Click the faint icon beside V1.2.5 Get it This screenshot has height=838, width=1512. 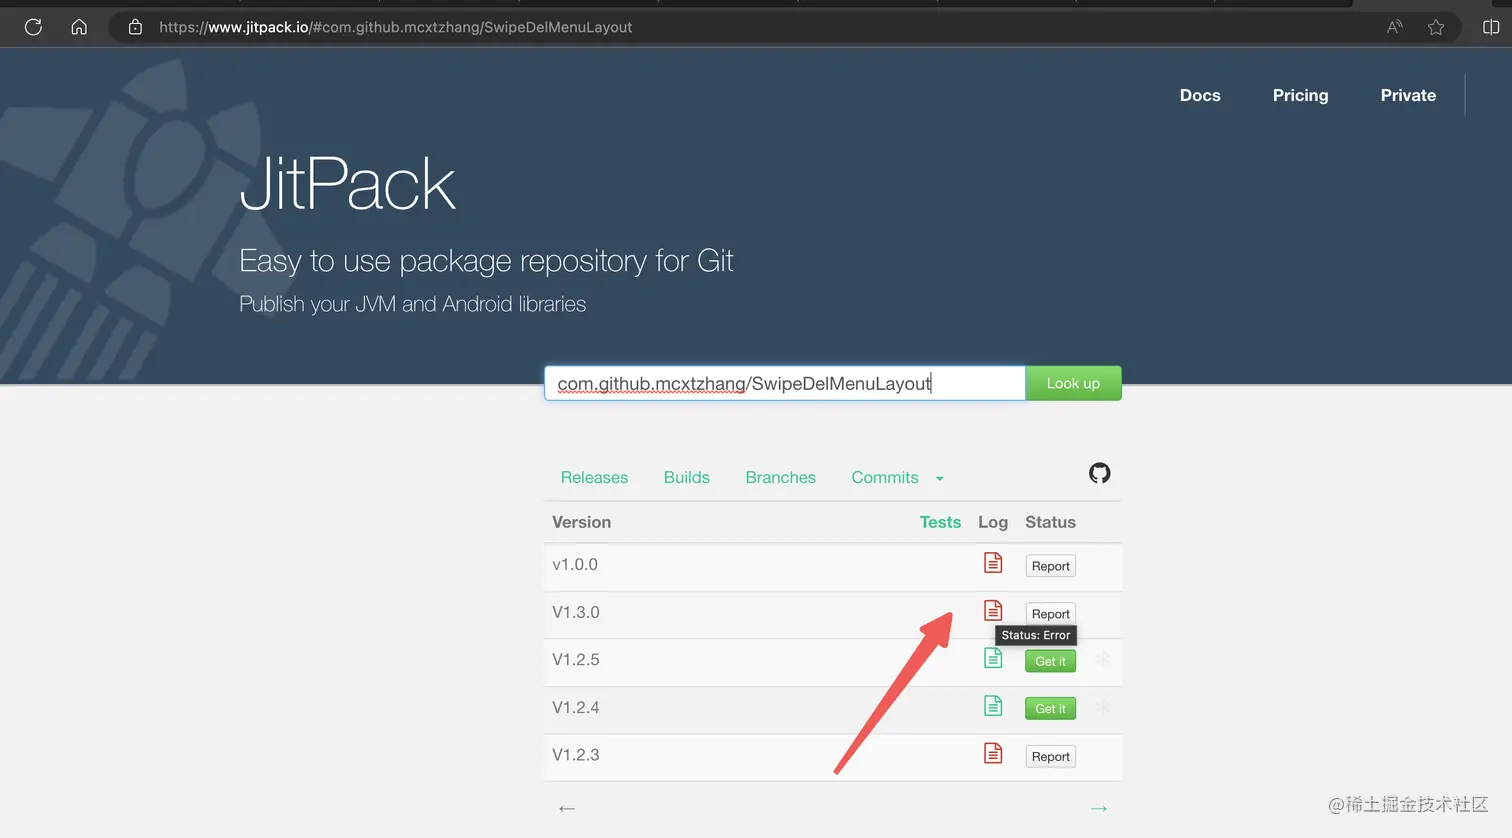click(x=1103, y=660)
